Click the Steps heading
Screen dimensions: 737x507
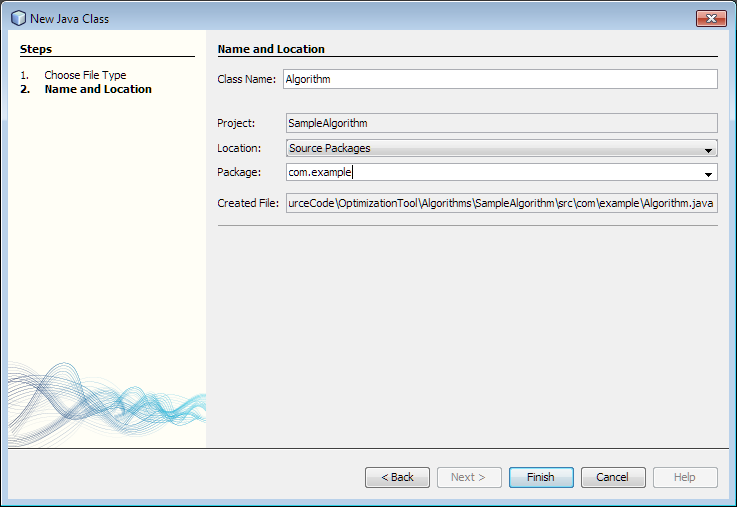[x=36, y=49]
